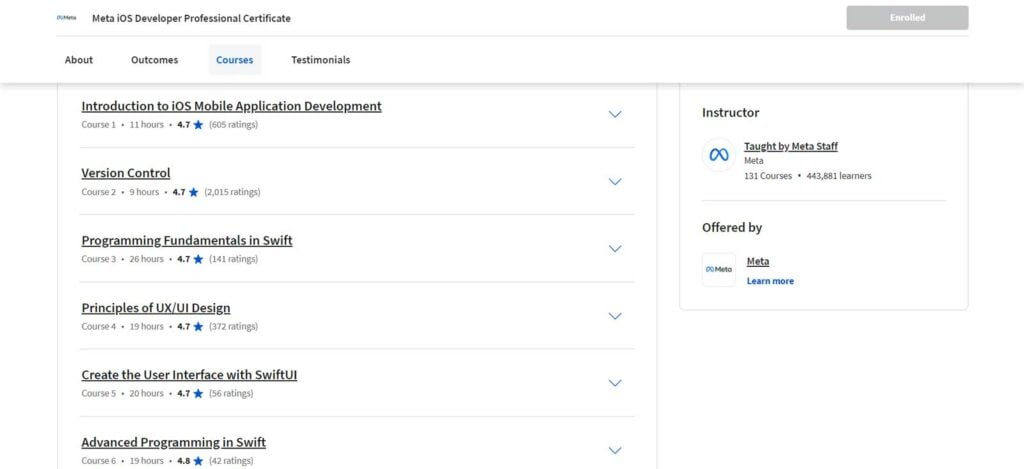Click the Meta iOS Developer Professional Certificate title
The width and height of the screenshot is (1024, 469).
tap(191, 18)
